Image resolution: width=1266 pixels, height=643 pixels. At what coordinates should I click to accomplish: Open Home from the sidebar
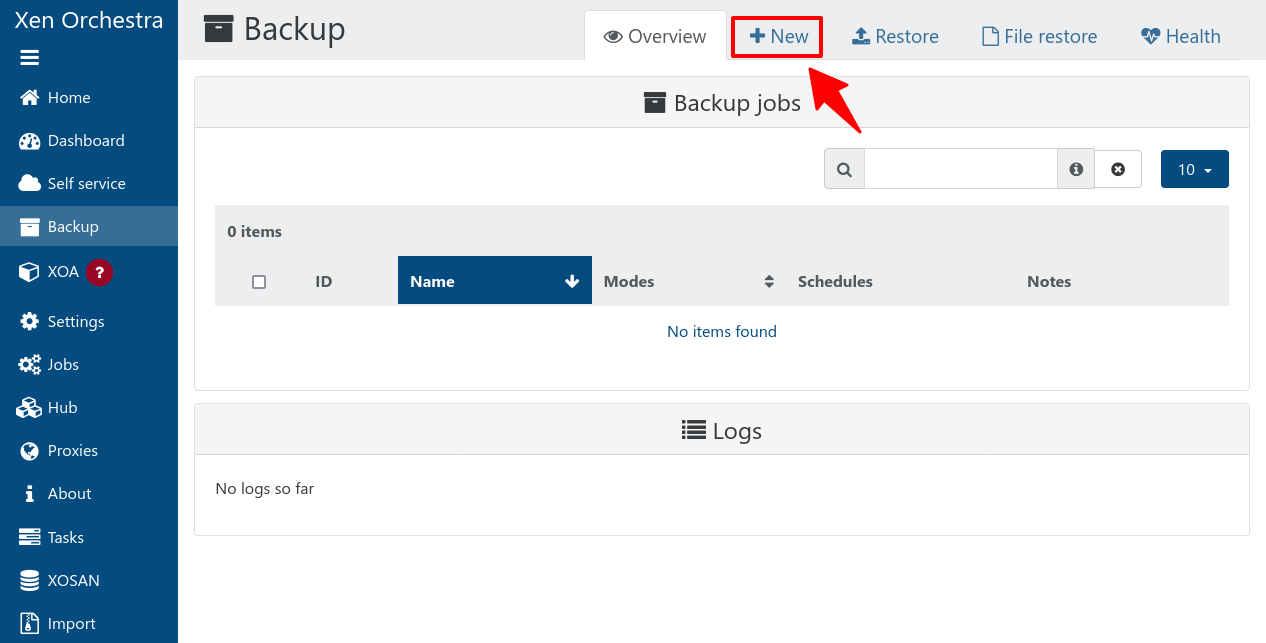pos(68,98)
